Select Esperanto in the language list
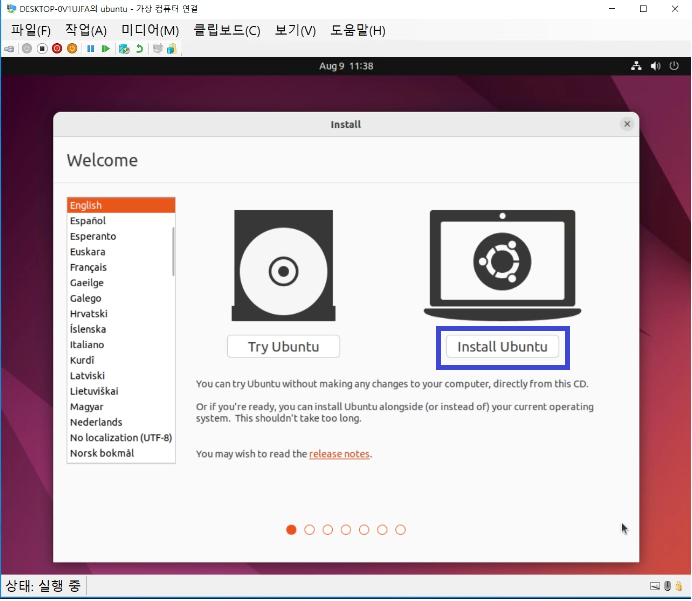The height and width of the screenshot is (601, 692). pos(121,236)
